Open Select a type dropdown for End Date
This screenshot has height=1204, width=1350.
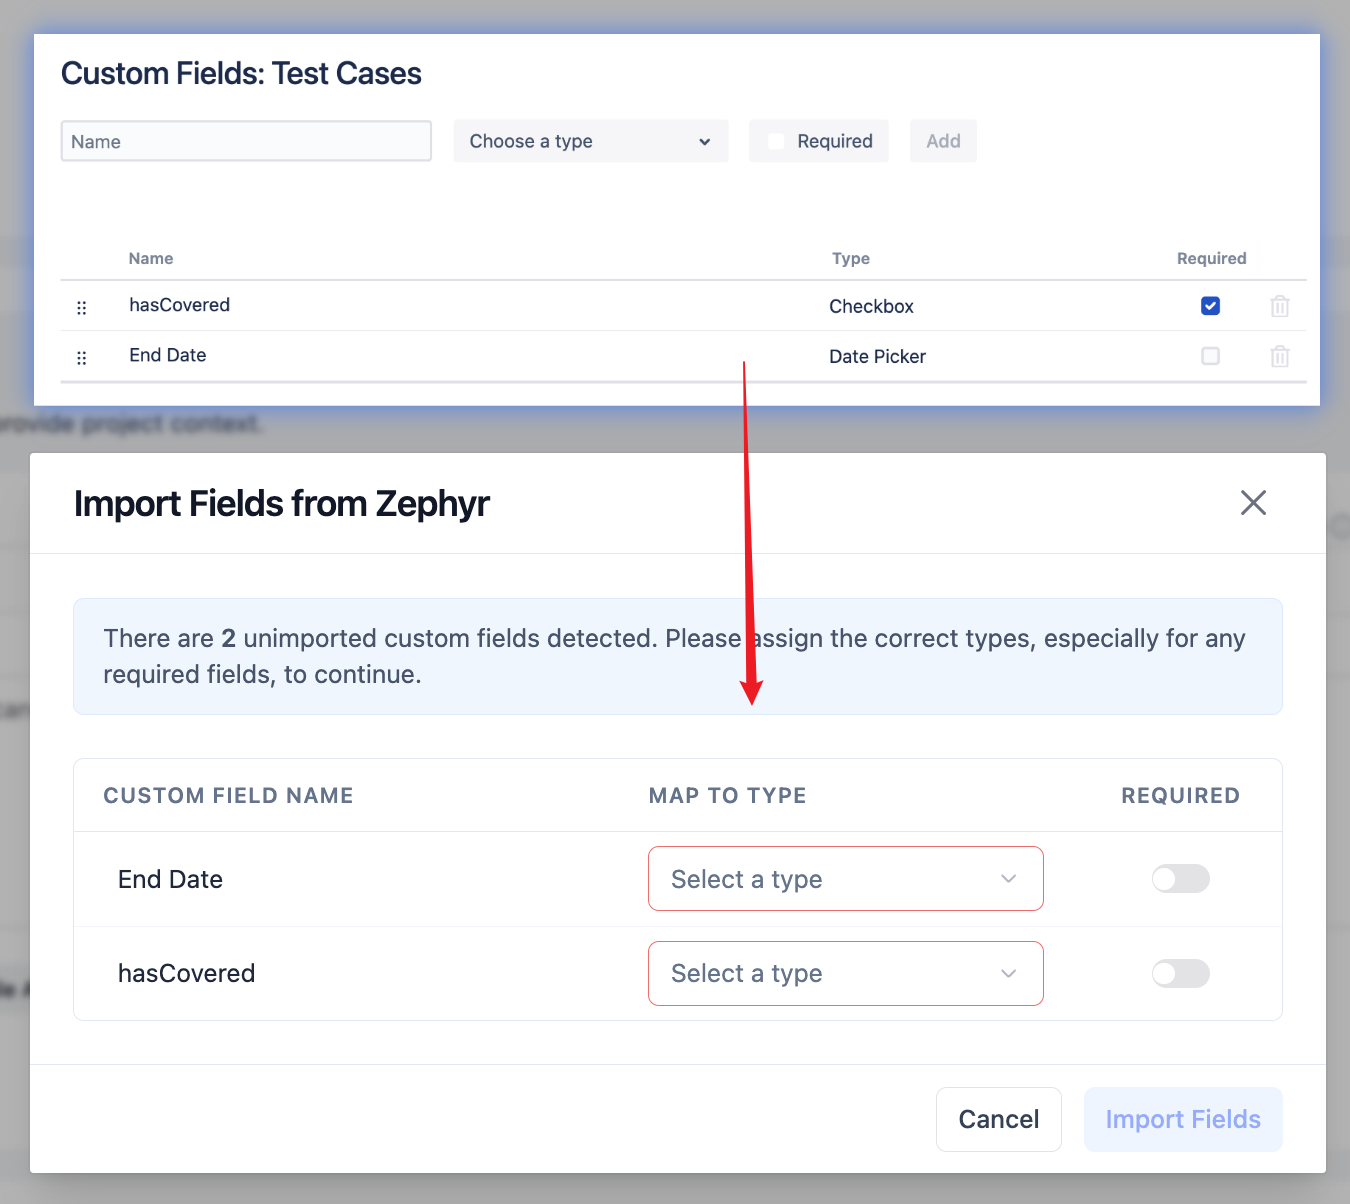tap(846, 879)
